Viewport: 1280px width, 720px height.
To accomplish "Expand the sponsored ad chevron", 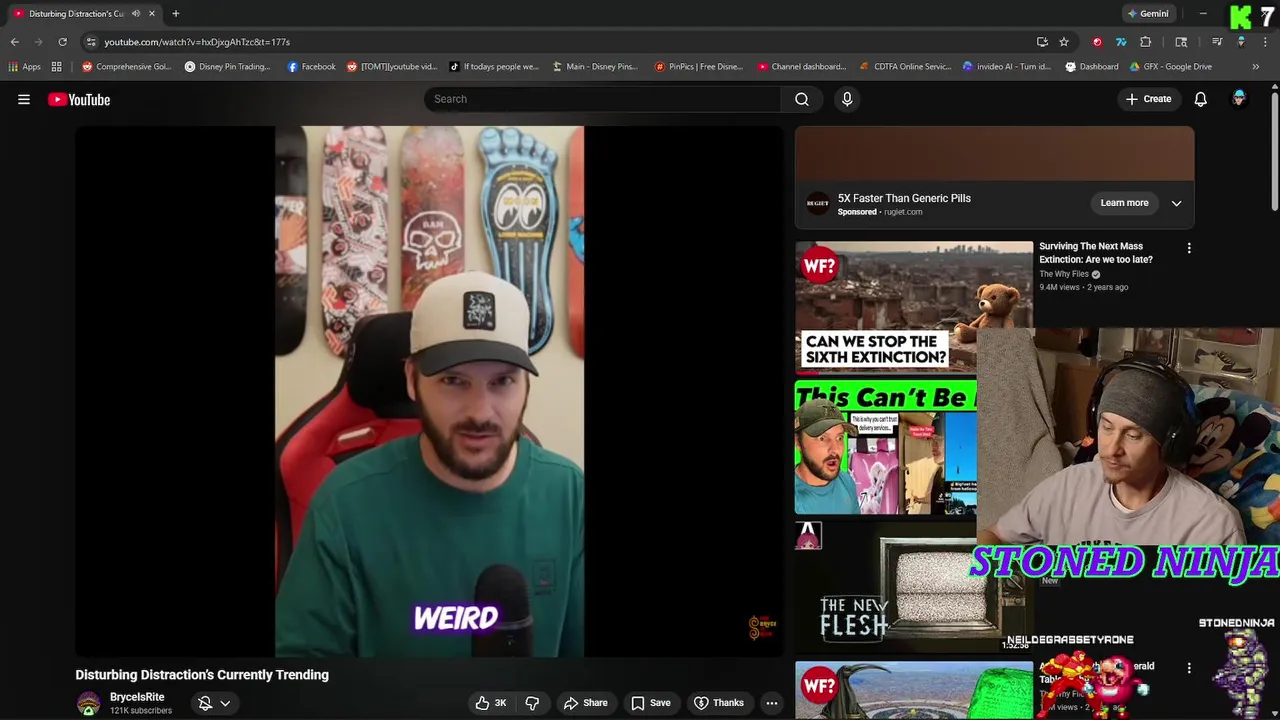I will 1177,203.
